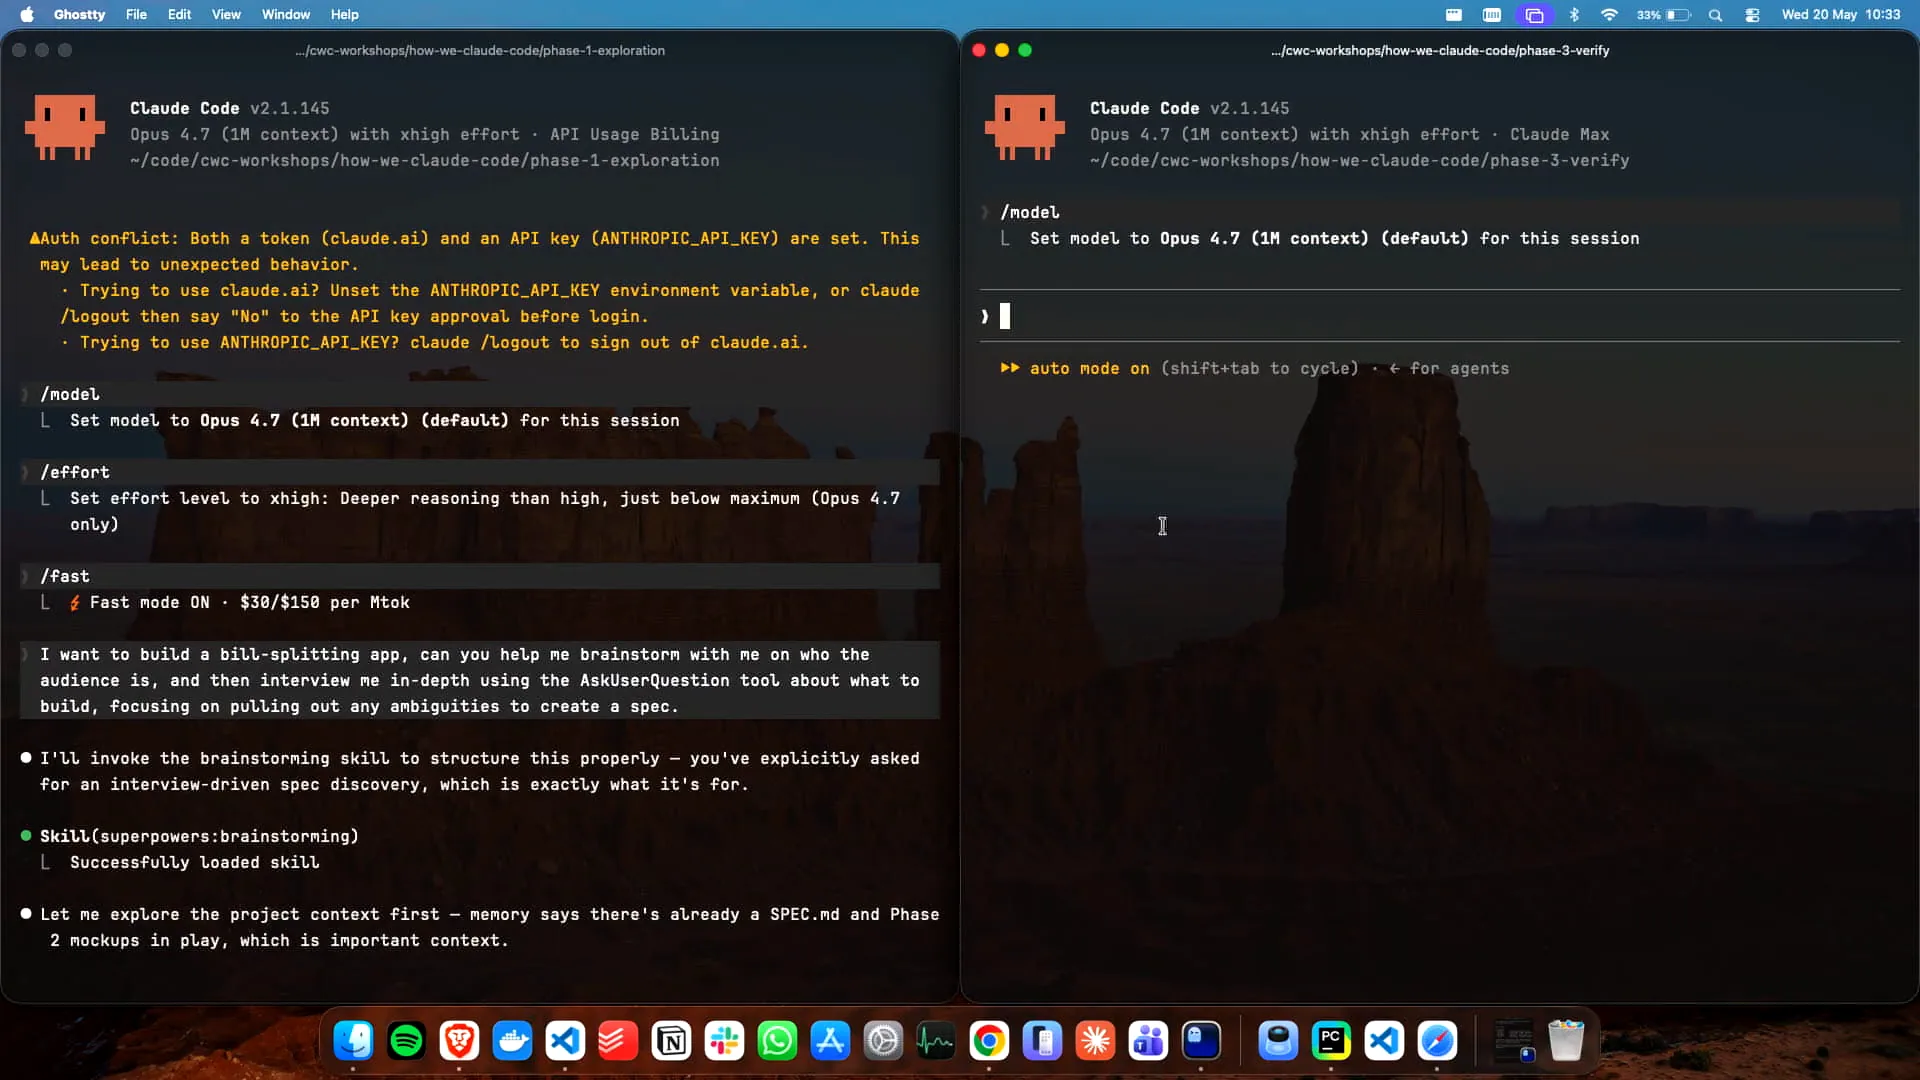Open Spotlight search magnifier
Viewport: 1920px width, 1080px height.
point(1715,14)
